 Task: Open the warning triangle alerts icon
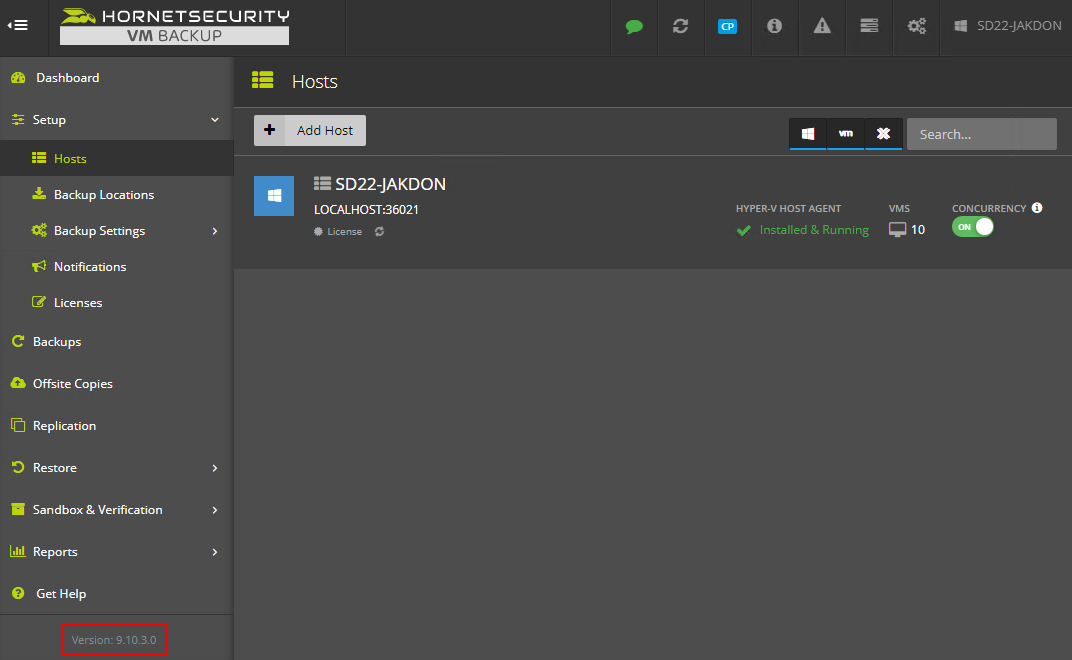coord(822,26)
